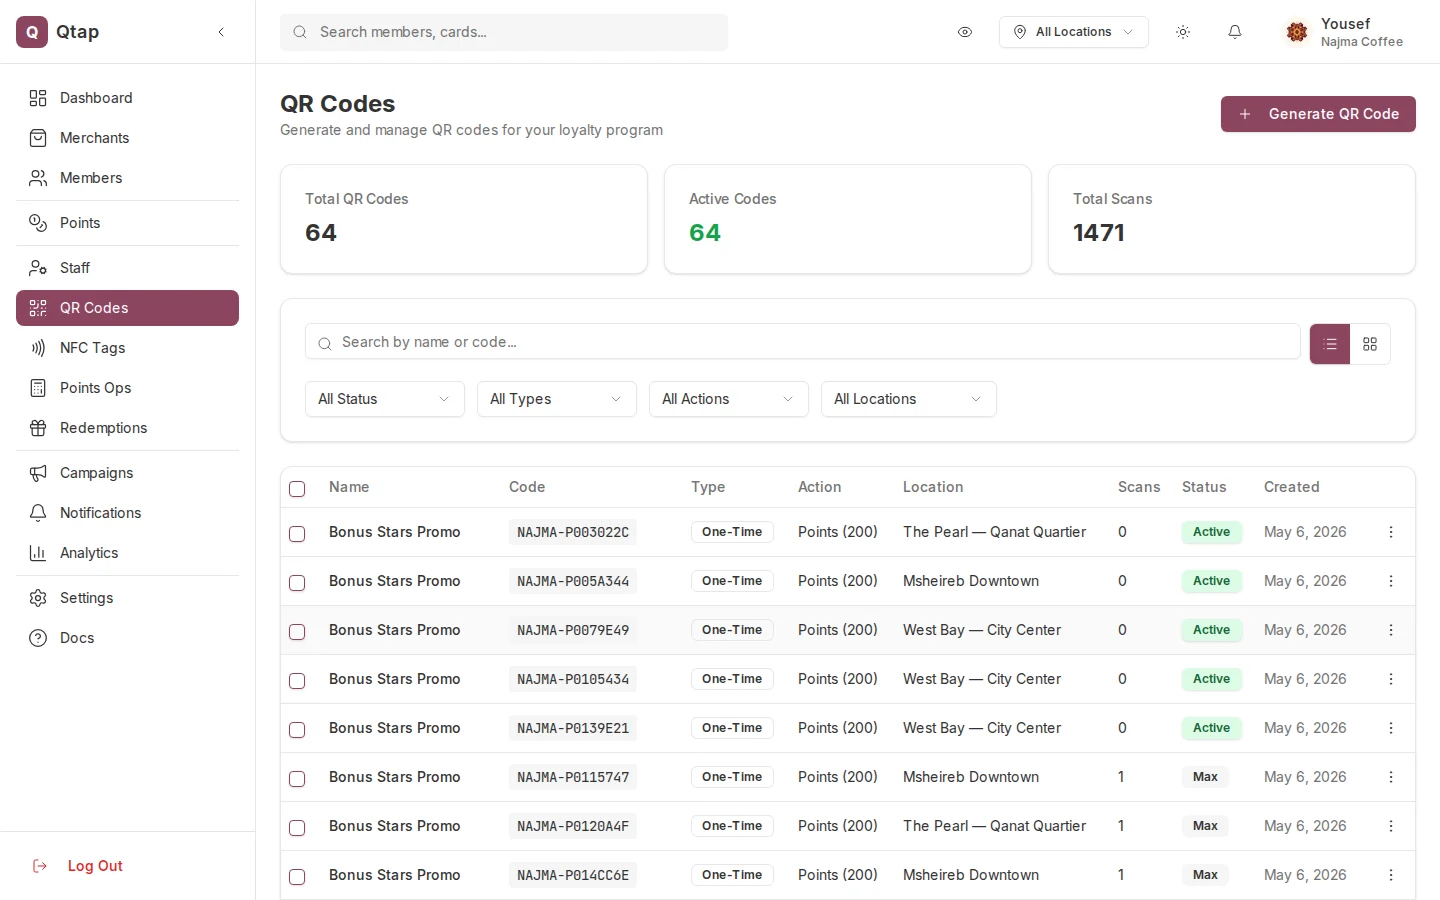Click One-Time badge in NAJMA-P014CC6E row
This screenshot has height=900, width=1440.
(732, 875)
